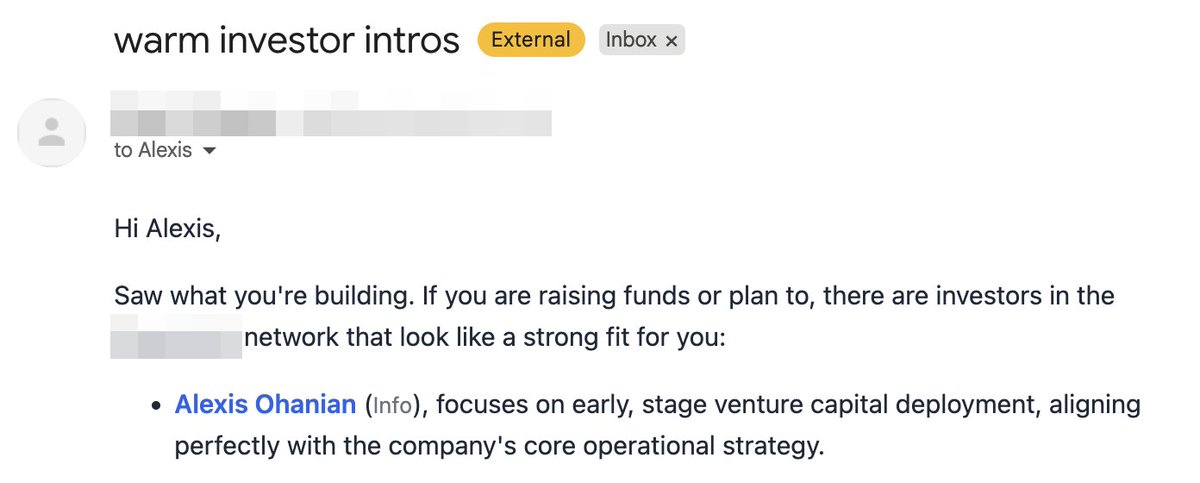Click the subject "warm investor intros"

286,41
